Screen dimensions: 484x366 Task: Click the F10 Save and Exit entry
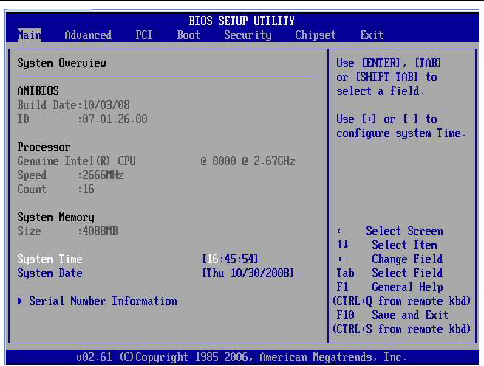pyautogui.click(x=393, y=315)
